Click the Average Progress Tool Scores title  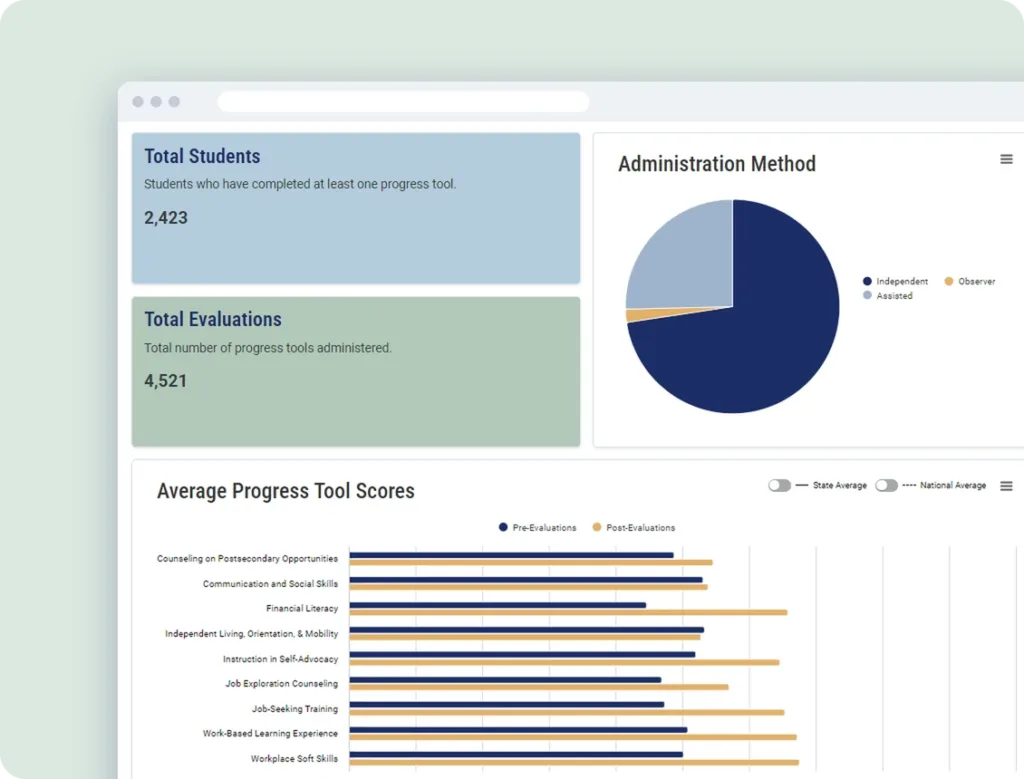[x=285, y=490]
